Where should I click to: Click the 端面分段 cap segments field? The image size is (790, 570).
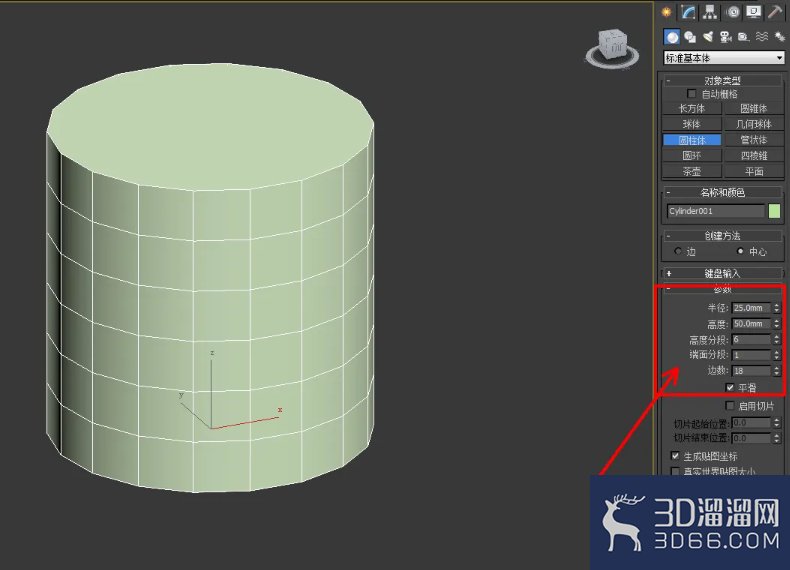click(x=751, y=355)
